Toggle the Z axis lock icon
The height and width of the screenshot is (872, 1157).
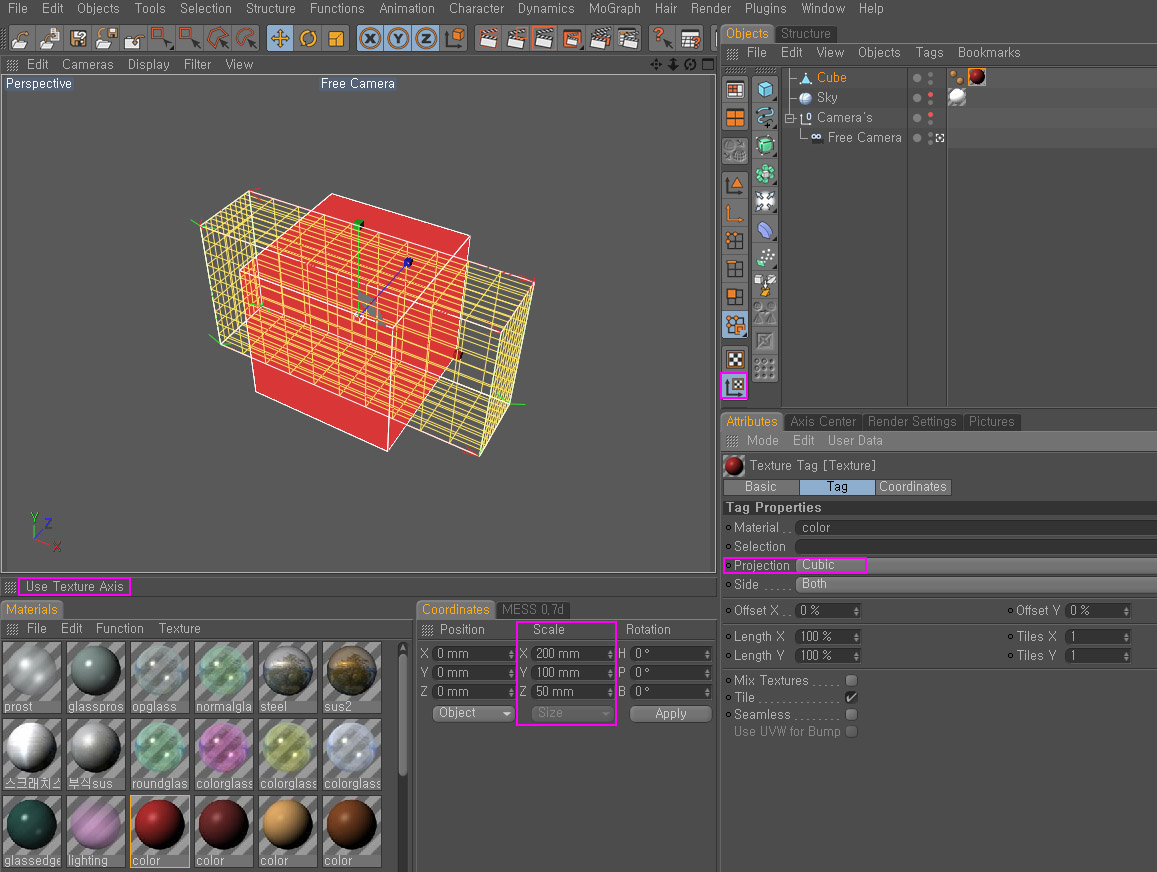pos(426,39)
